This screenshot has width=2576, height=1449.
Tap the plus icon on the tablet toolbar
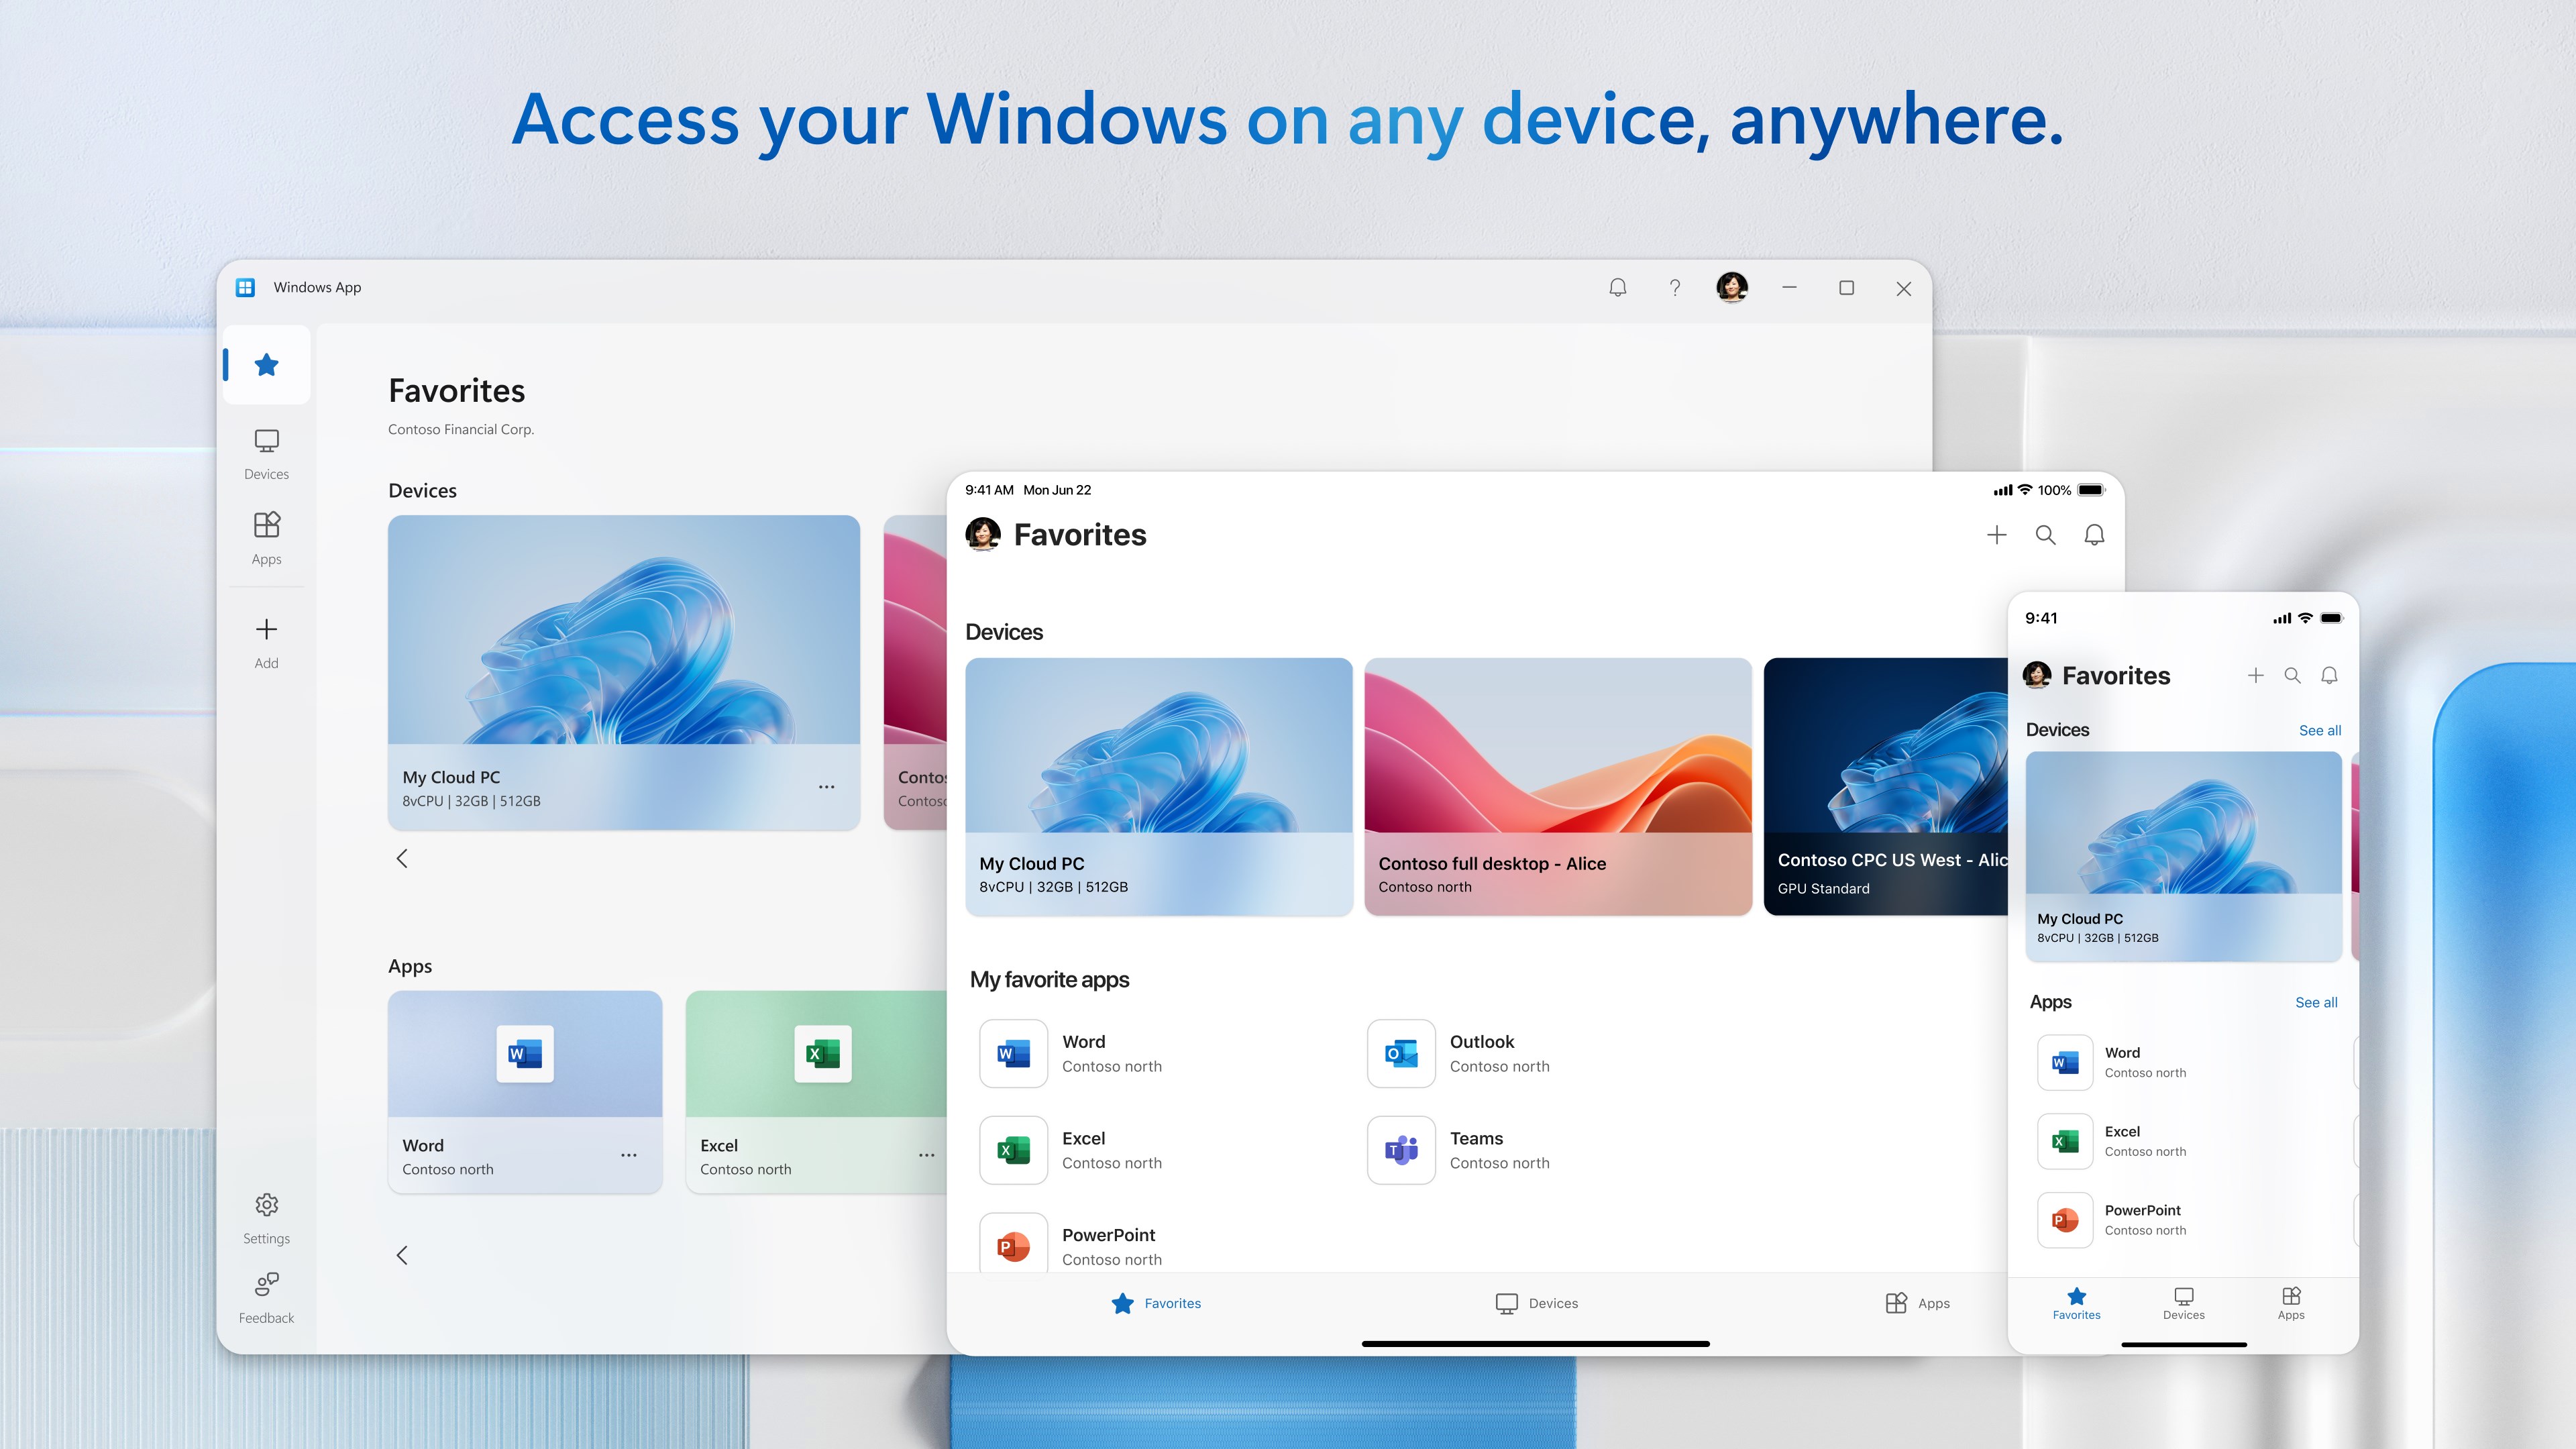(1996, 535)
